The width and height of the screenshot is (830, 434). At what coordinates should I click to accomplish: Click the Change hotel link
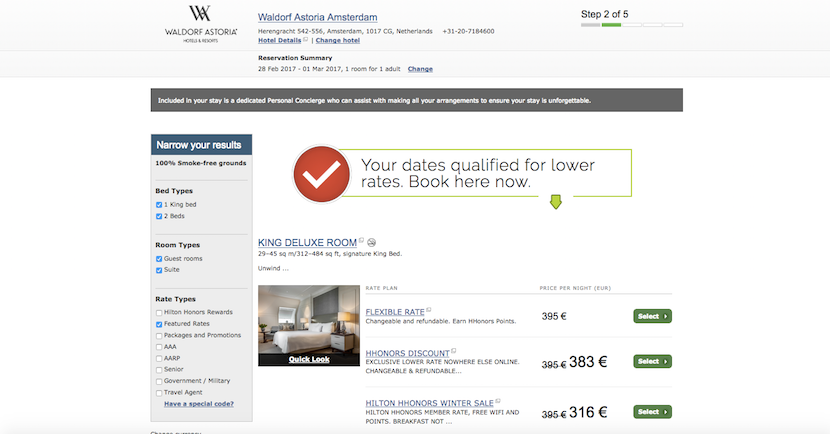(x=337, y=40)
